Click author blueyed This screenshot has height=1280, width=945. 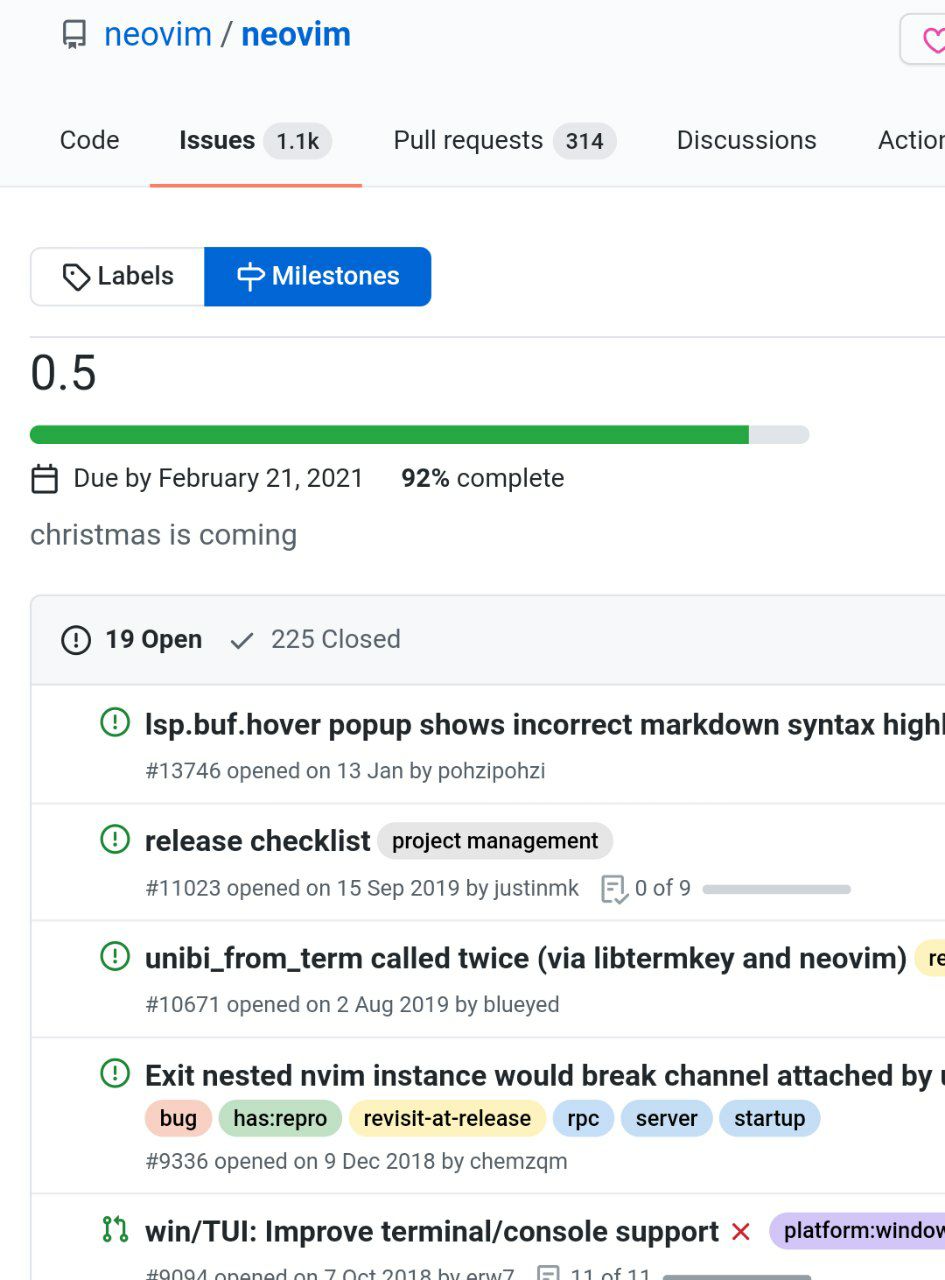click(521, 1005)
